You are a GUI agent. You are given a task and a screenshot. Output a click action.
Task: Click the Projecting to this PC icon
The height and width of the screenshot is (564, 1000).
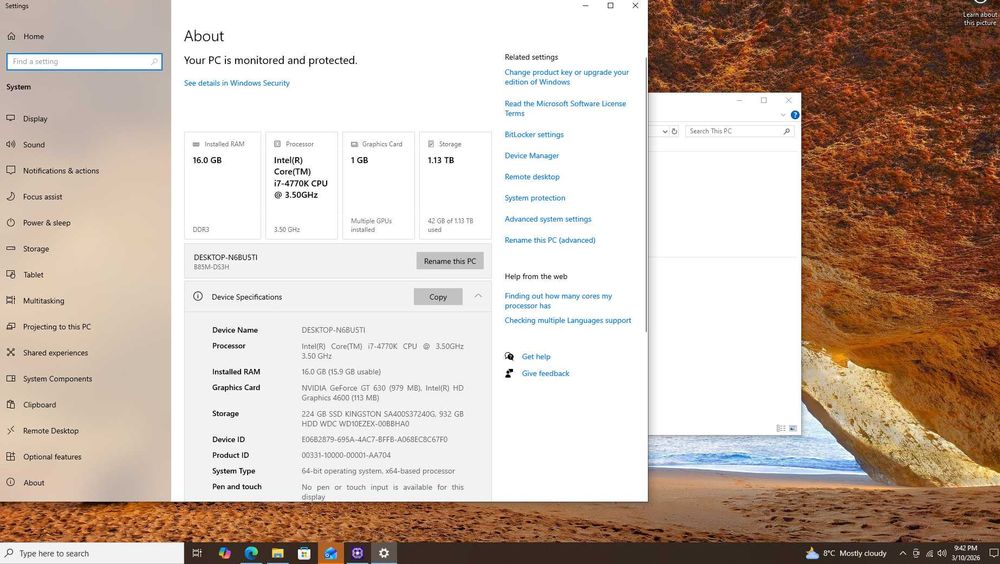coord(11,327)
